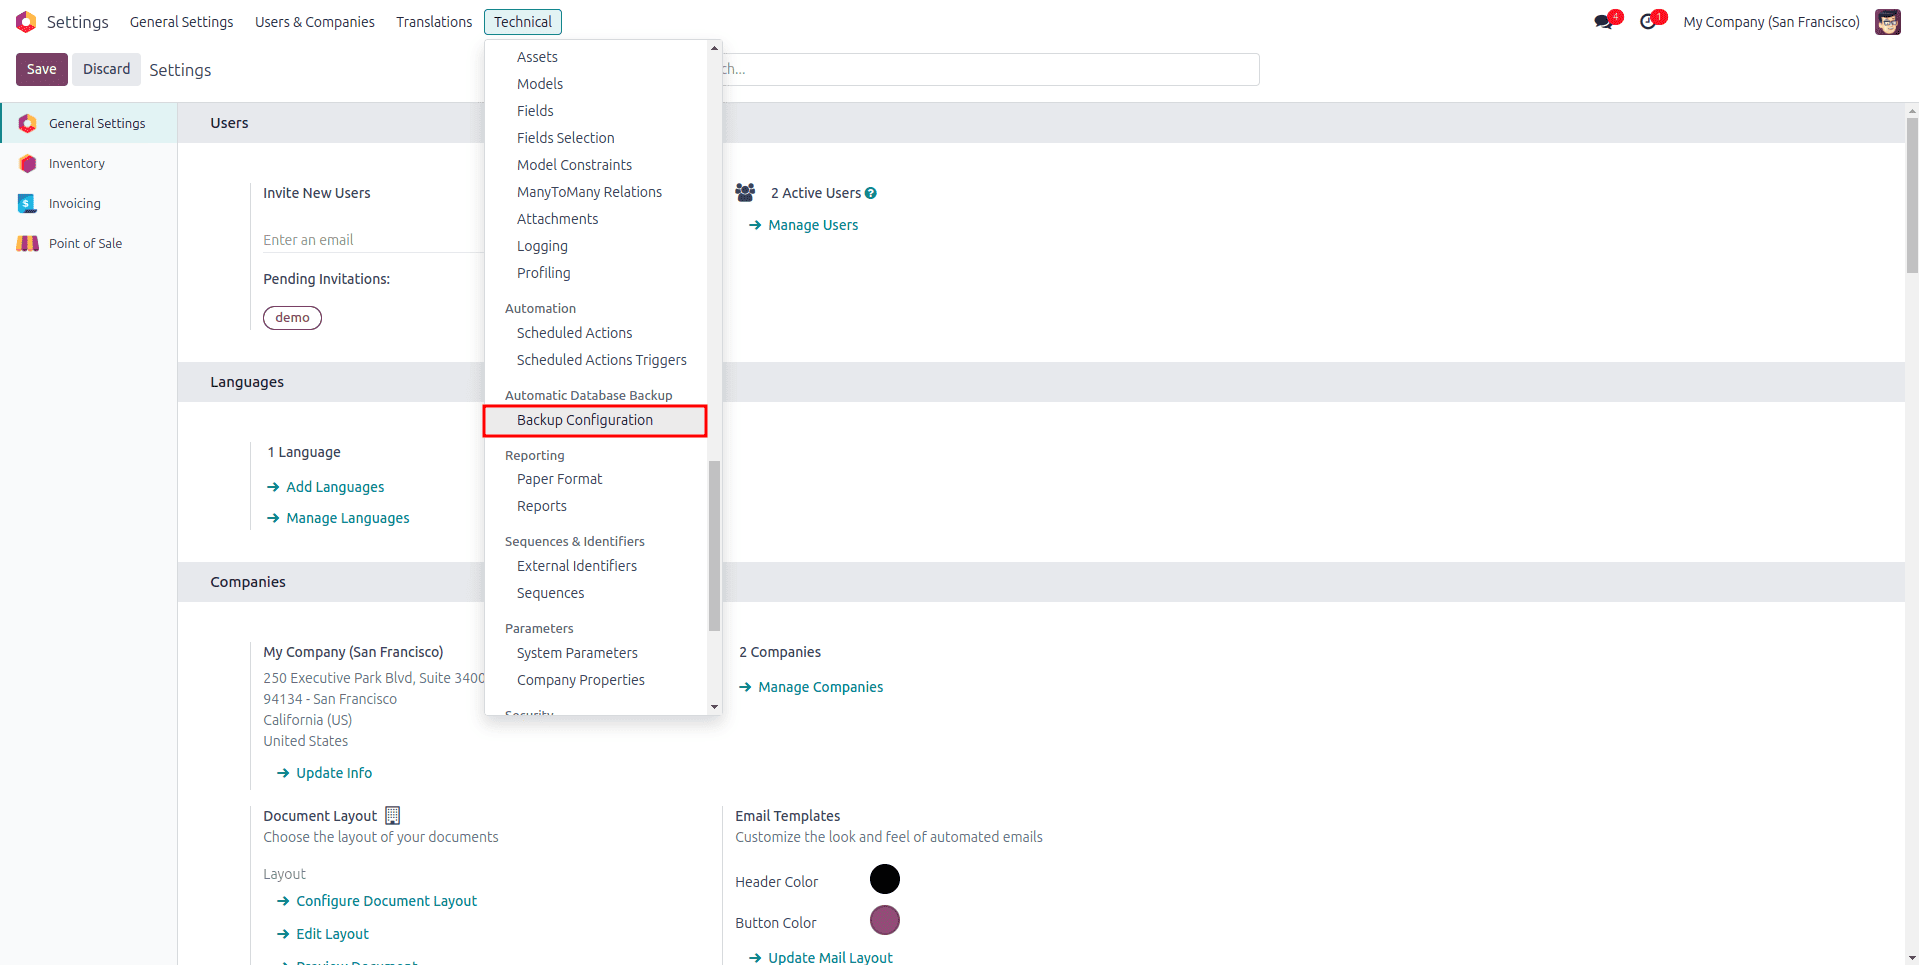Screen dimensions: 1919x965
Task: Choose Backup Configuration from Technical menu
Action: (584, 421)
